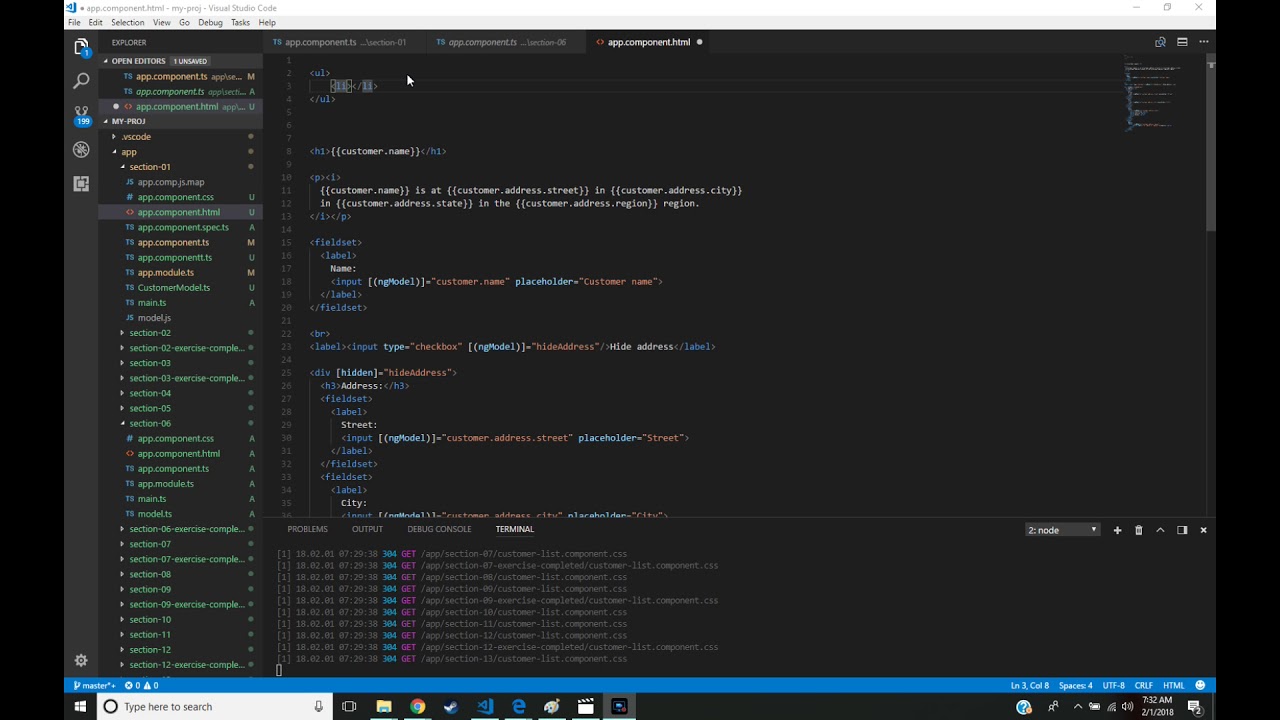
Task: Move the panel to the right
Action: (1182, 530)
